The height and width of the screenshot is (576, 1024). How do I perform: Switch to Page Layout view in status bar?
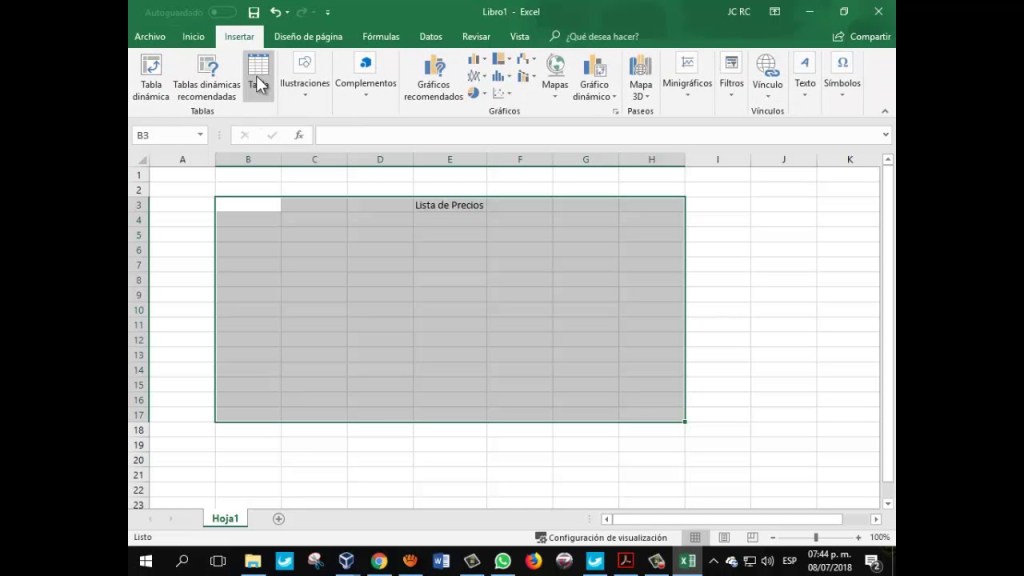724,537
